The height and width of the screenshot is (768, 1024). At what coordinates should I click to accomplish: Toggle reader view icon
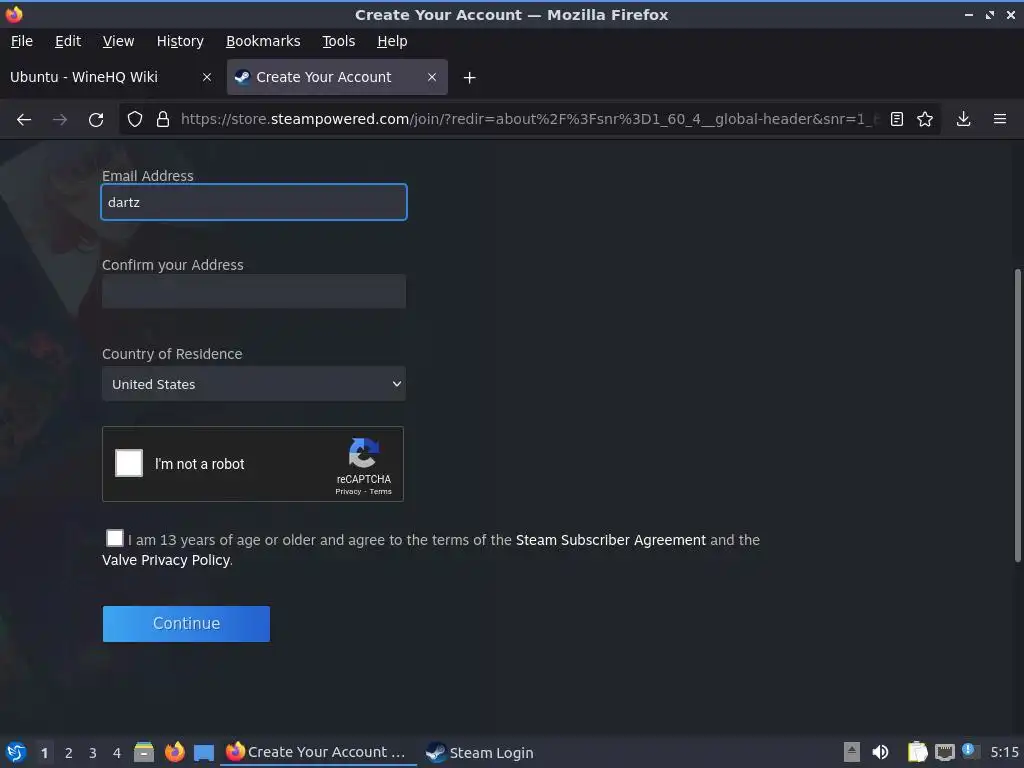pyautogui.click(x=897, y=119)
